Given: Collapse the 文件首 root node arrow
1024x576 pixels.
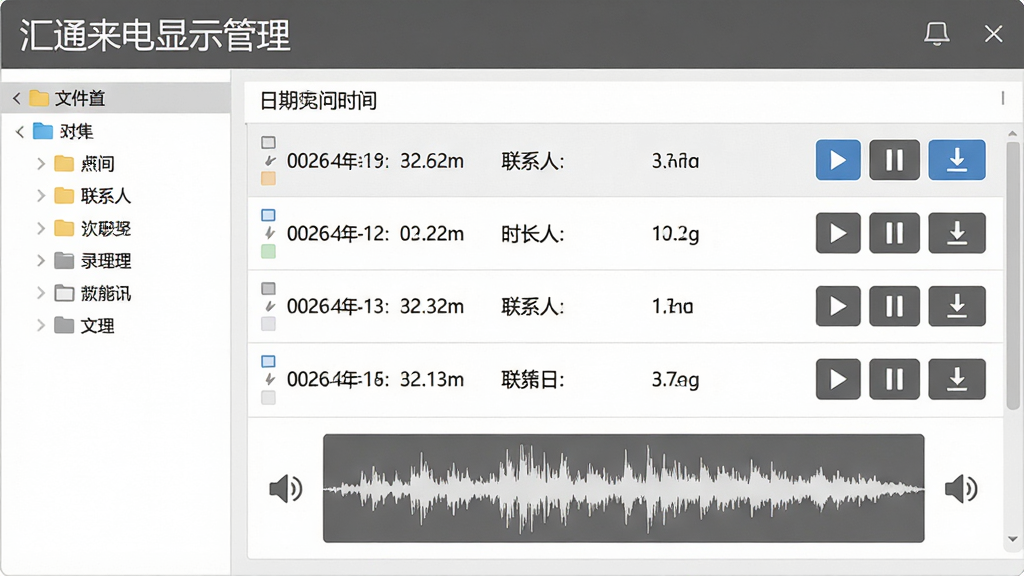Looking at the screenshot, I should (17, 99).
